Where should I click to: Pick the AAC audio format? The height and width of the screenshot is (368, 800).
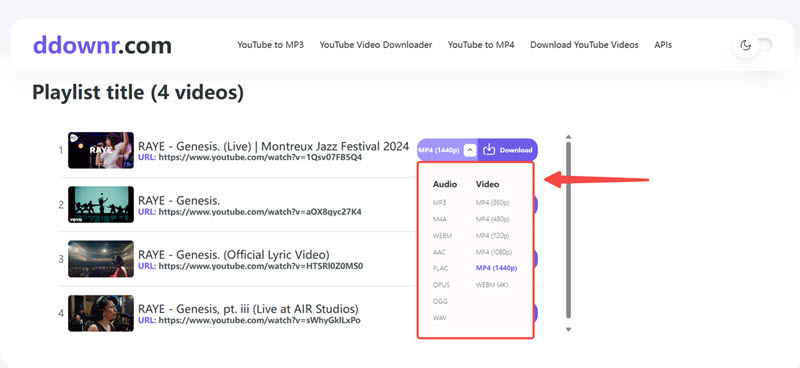coord(439,252)
